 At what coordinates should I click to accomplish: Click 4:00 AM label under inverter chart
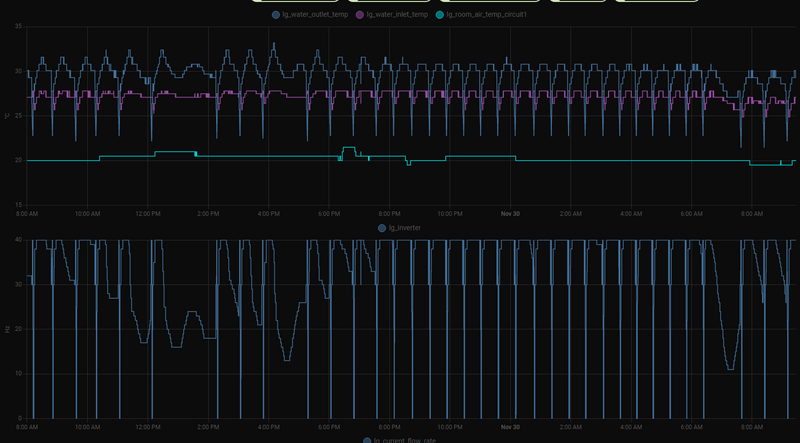pyautogui.click(x=631, y=427)
